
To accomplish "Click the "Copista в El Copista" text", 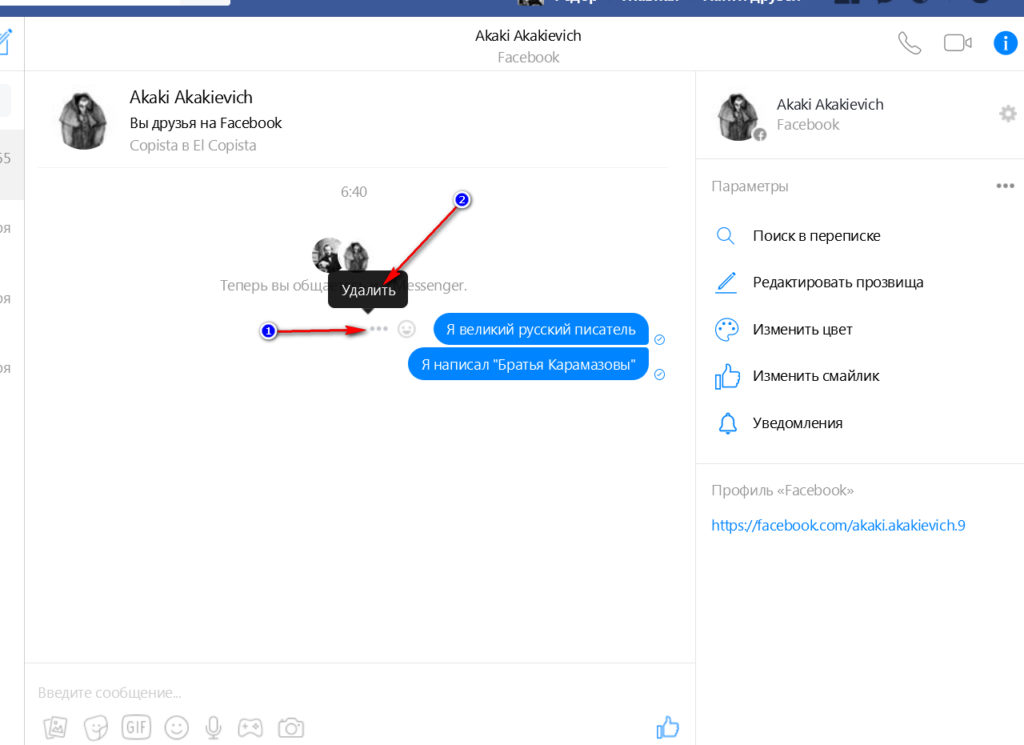I will (193, 145).
